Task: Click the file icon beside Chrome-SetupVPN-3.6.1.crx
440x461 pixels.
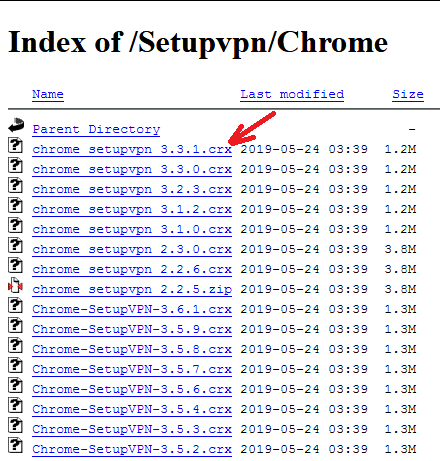Action: pyautogui.click(x=15, y=306)
